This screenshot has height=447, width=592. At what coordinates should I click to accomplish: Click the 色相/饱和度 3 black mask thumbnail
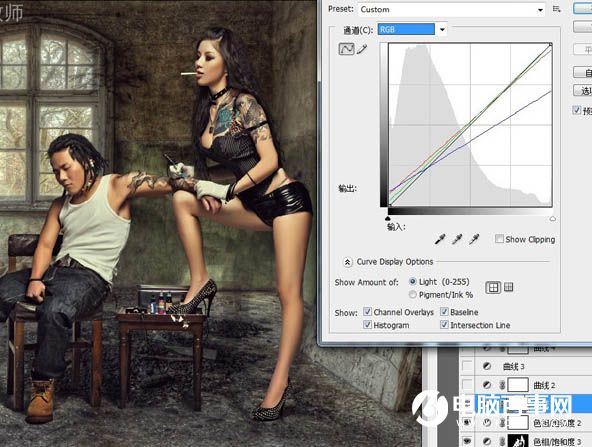pos(518,441)
